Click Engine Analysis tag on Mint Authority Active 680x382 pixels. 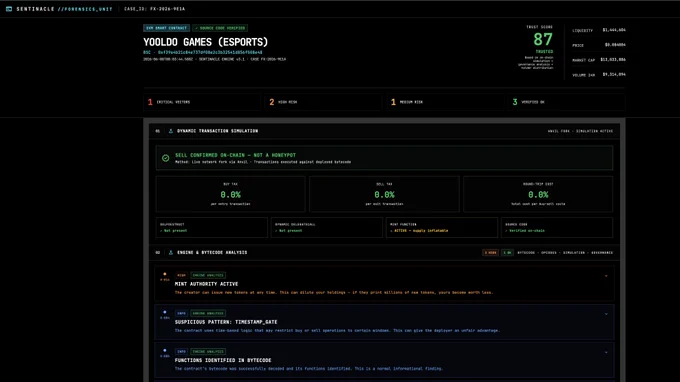208,275
